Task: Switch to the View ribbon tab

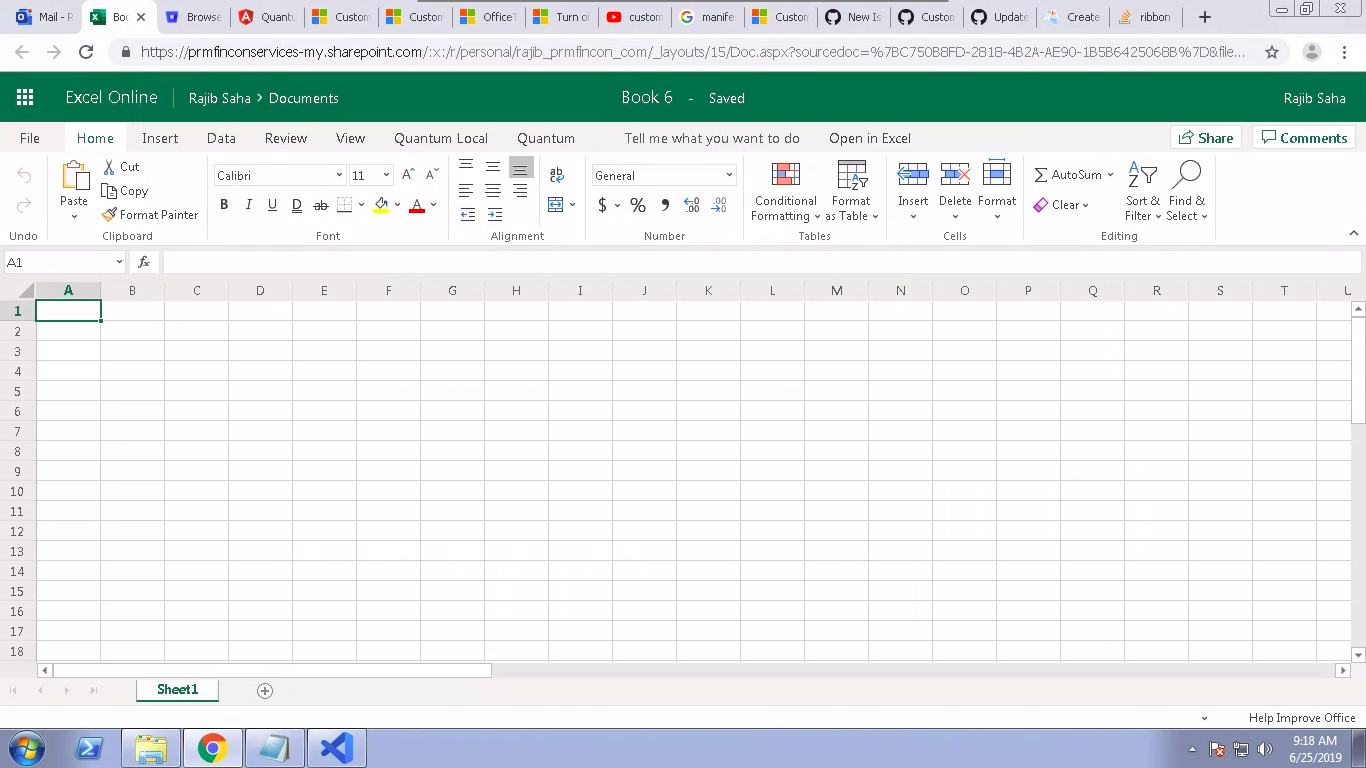Action: tap(350, 138)
